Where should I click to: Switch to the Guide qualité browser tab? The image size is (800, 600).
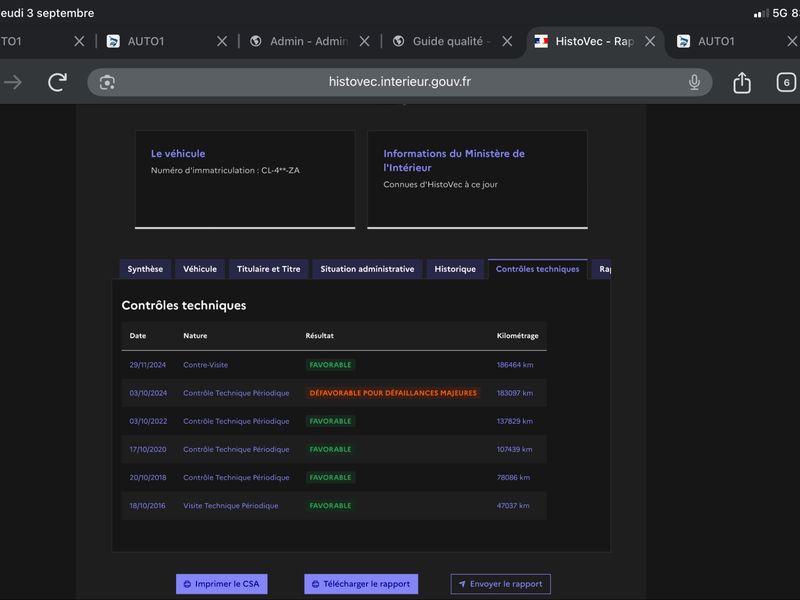point(442,41)
